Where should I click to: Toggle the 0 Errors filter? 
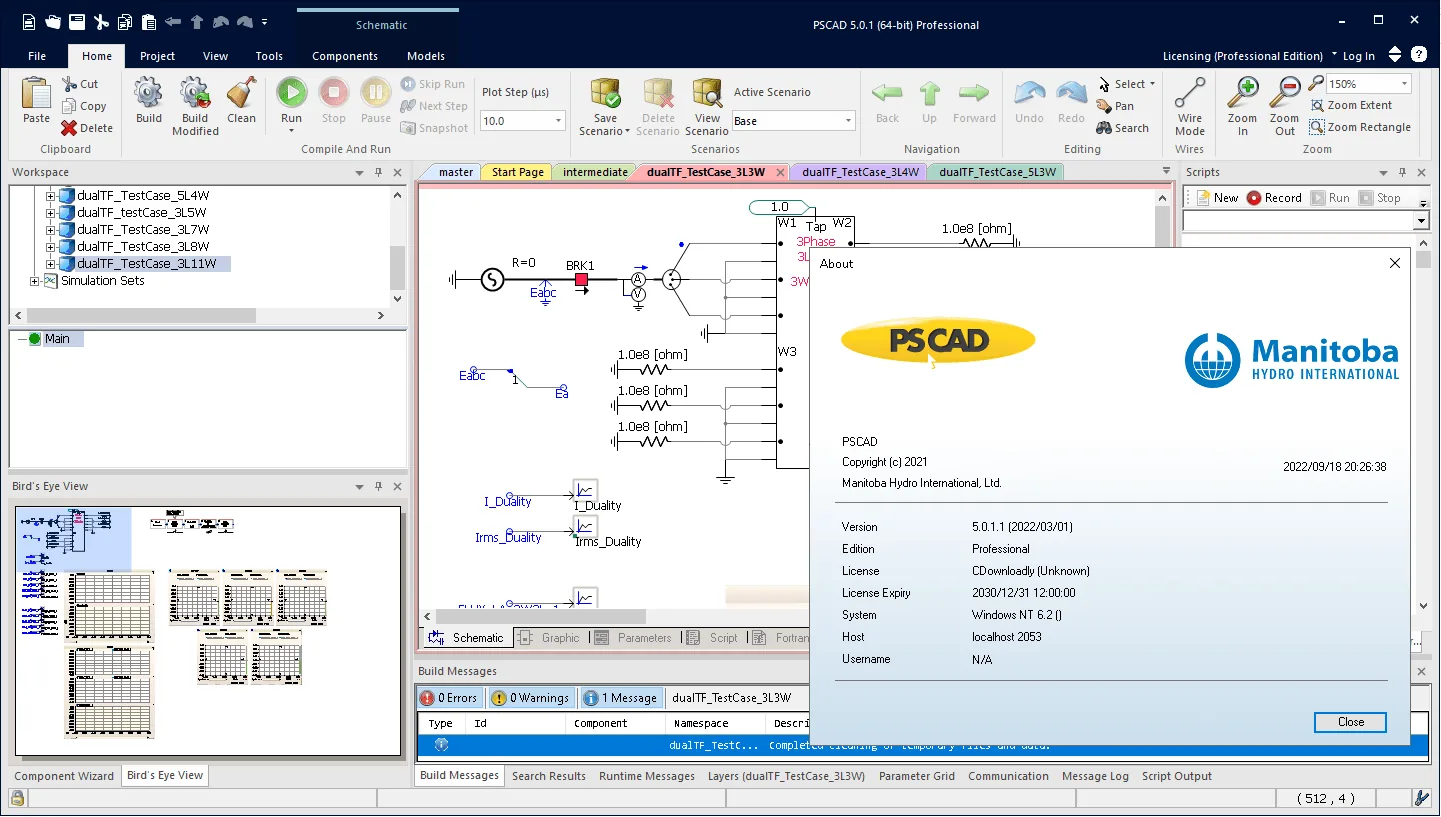[x=449, y=698]
